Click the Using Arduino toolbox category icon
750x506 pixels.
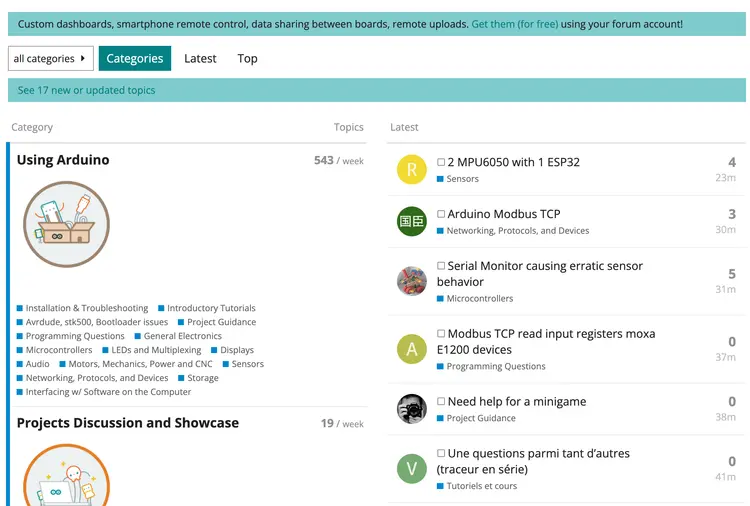pos(66,224)
